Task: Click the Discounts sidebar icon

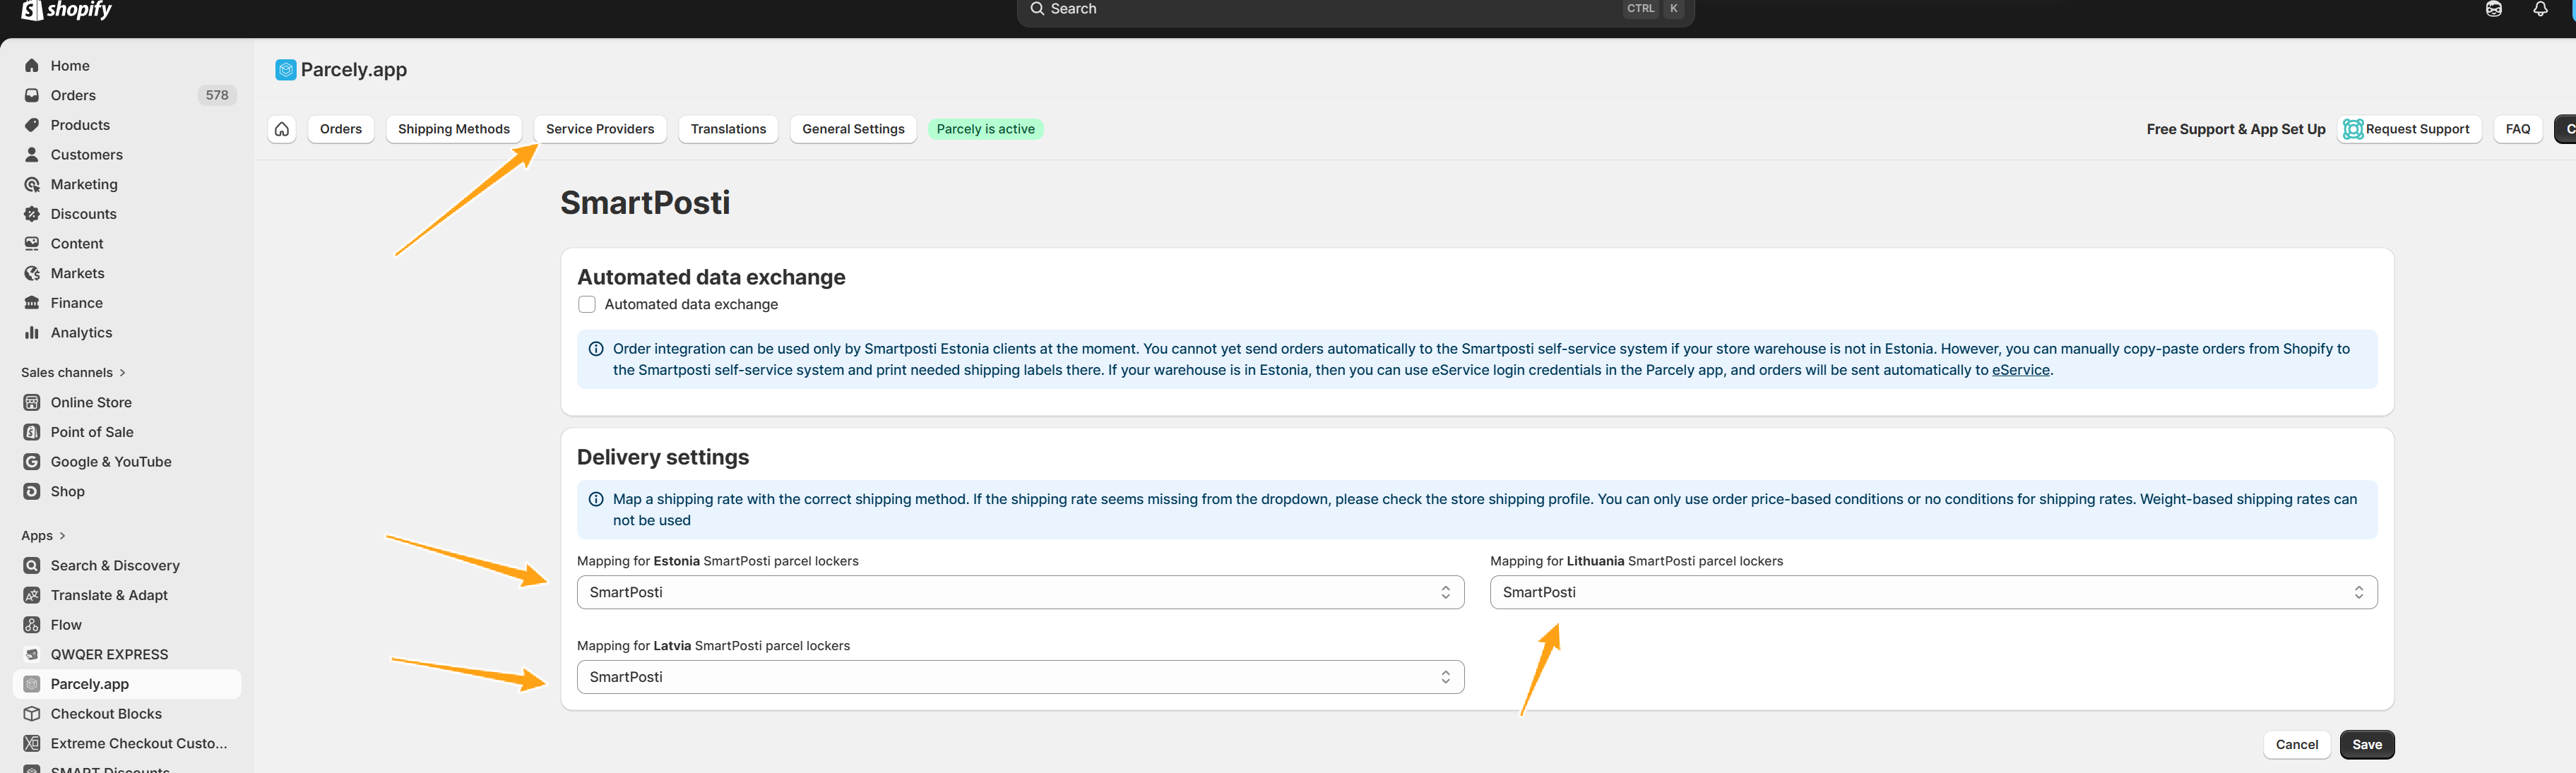Action: click(32, 214)
